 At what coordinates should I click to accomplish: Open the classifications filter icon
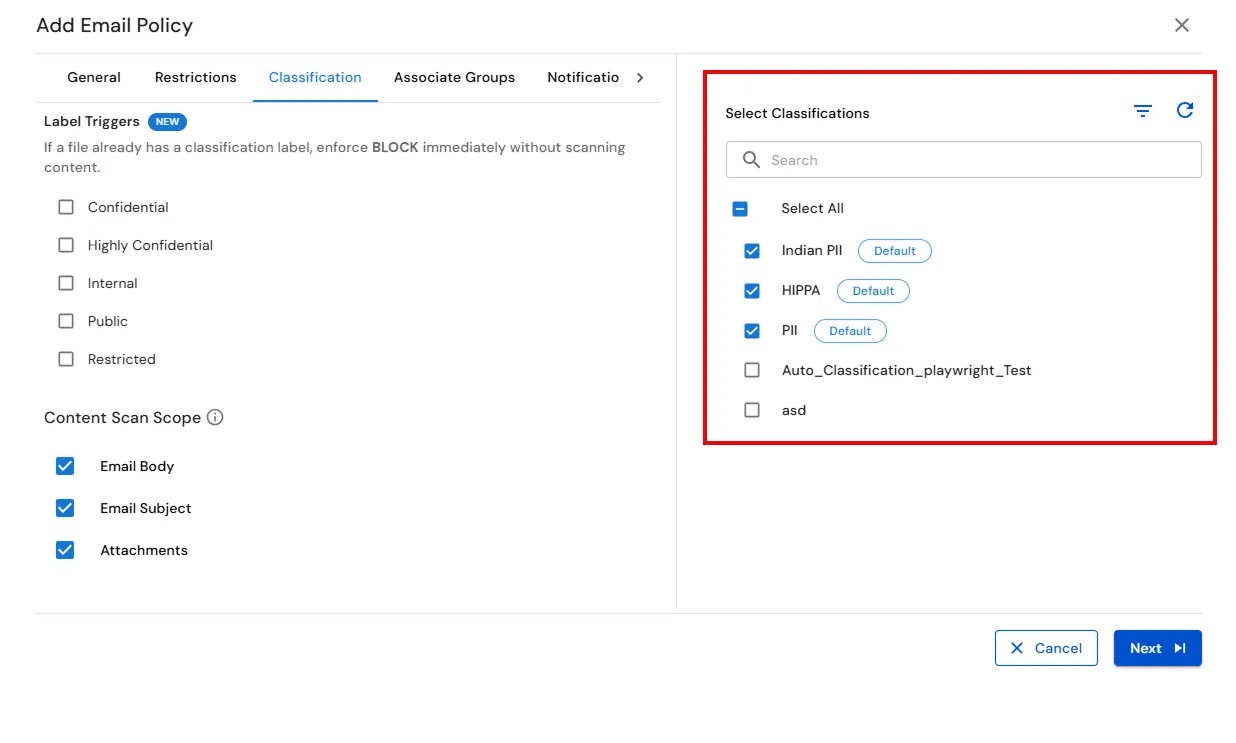1143,111
